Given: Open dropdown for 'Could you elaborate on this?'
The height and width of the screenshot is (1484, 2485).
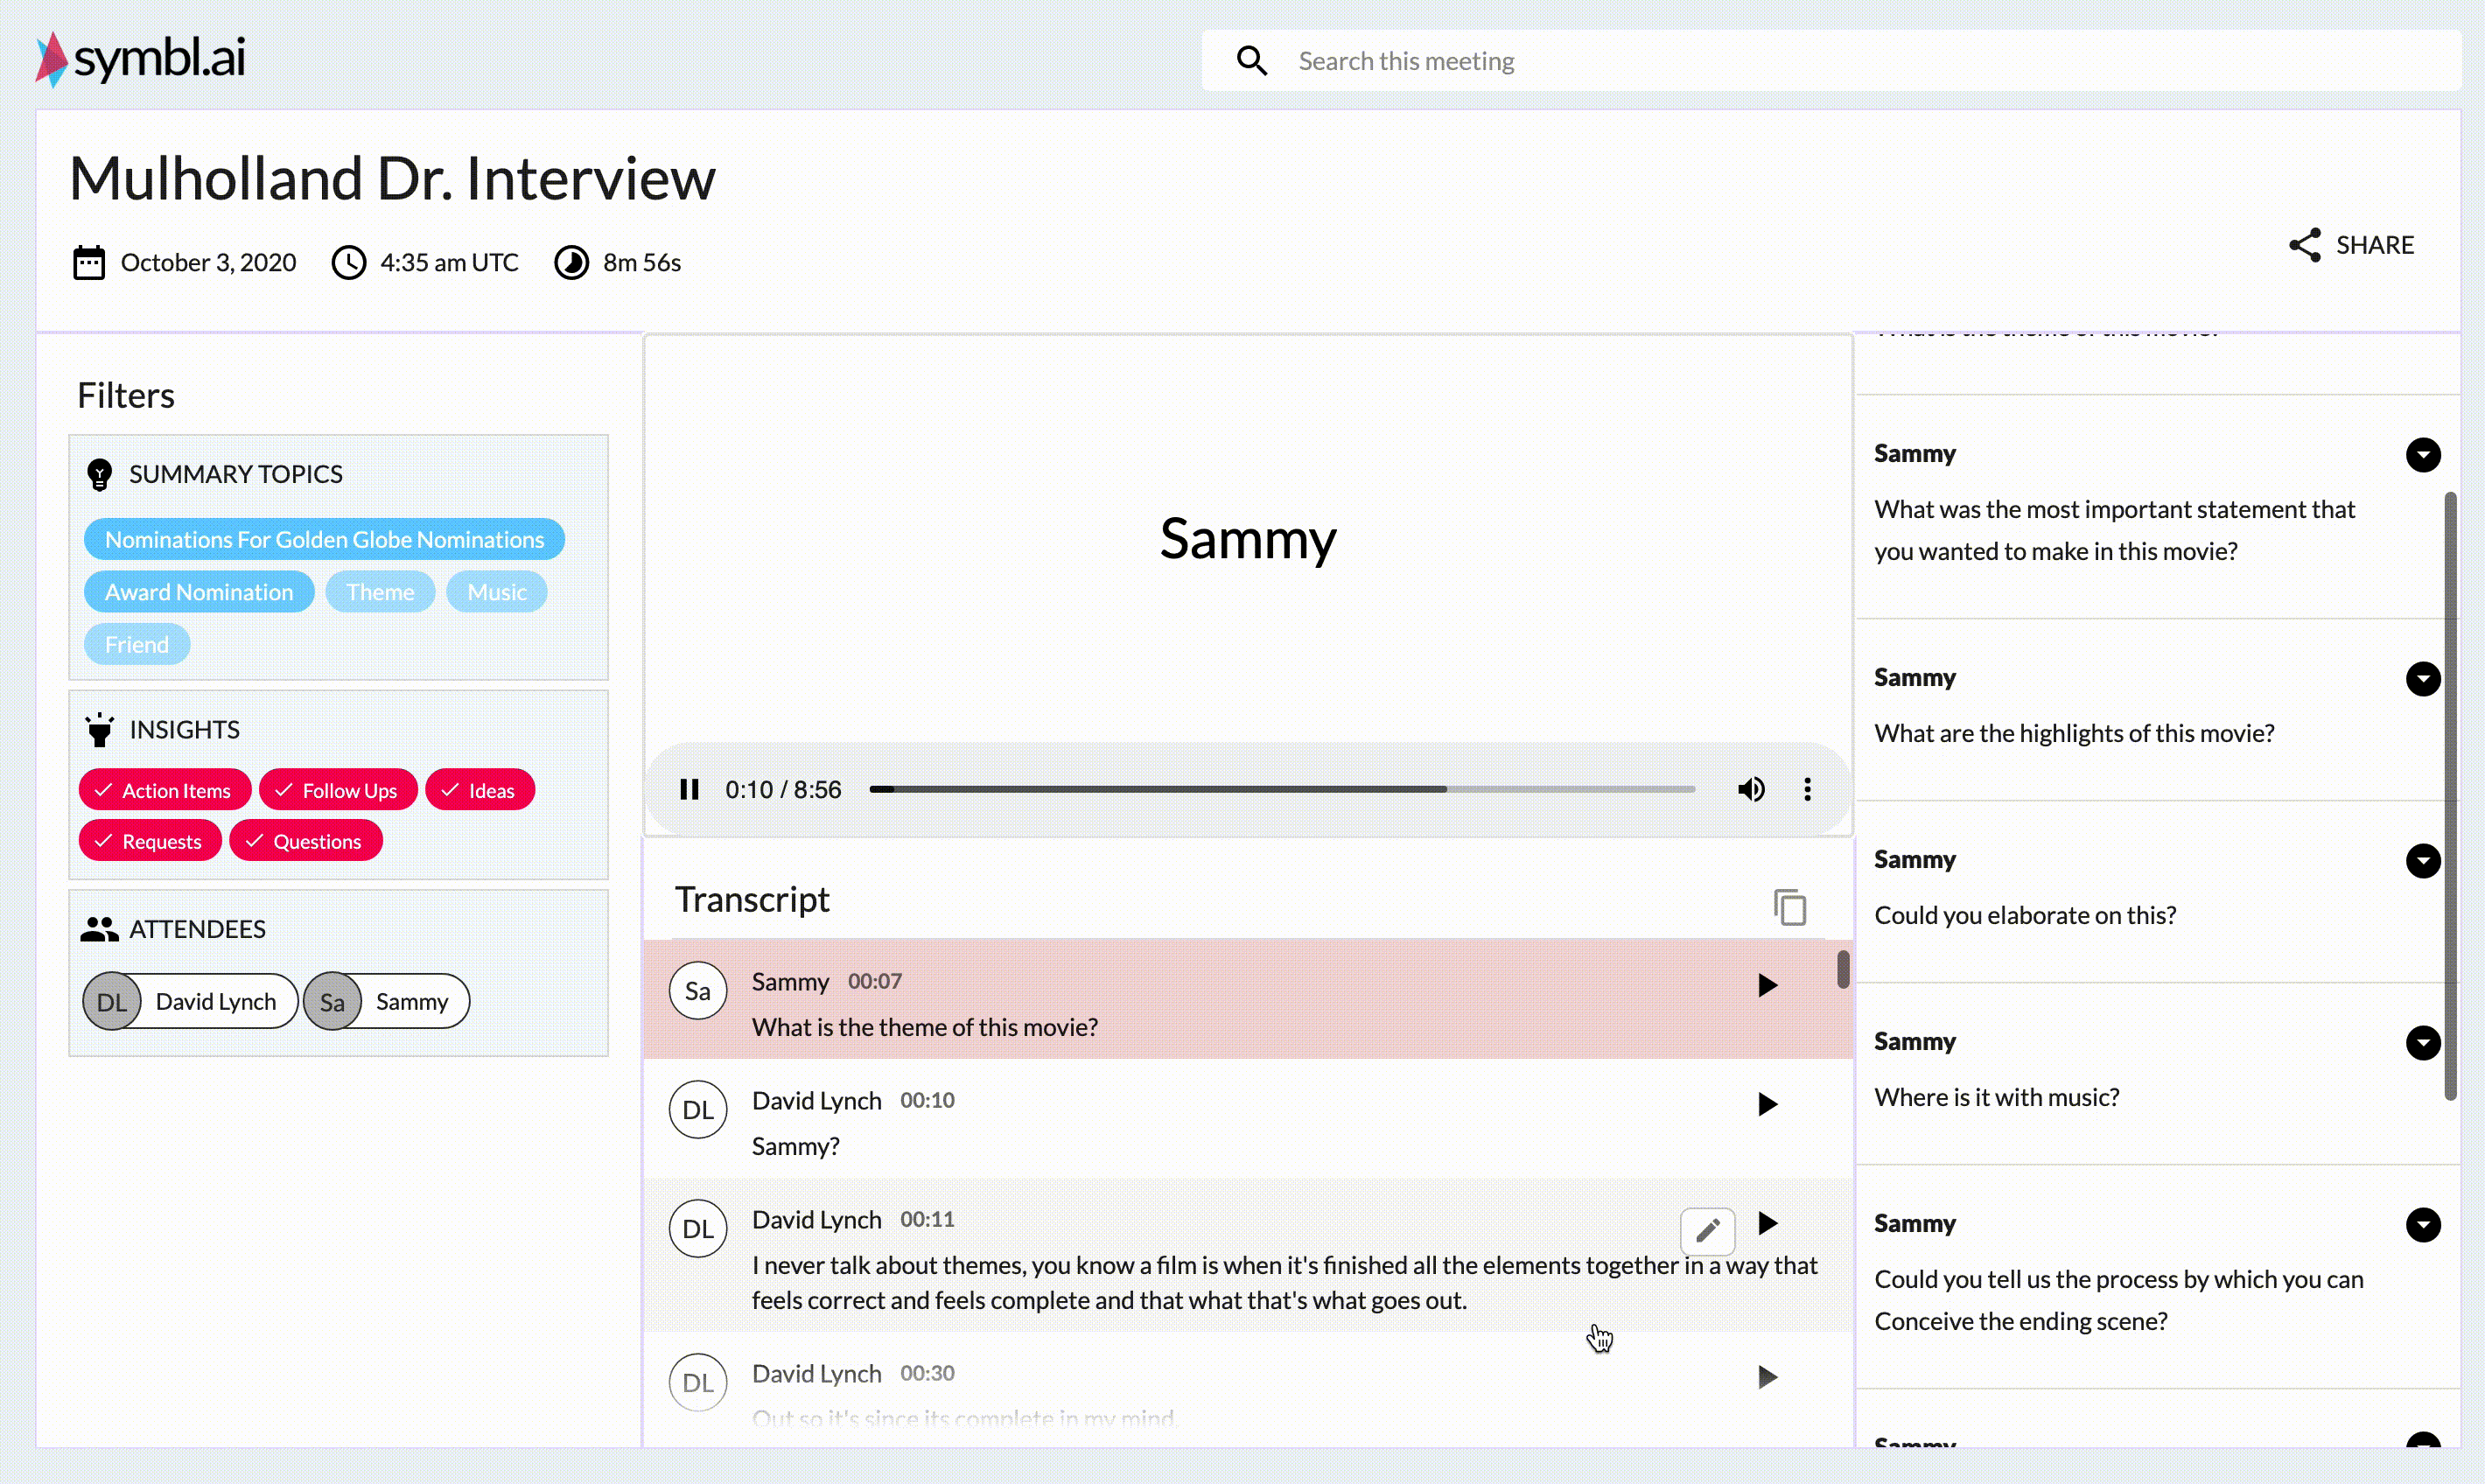Looking at the screenshot, I should (x=2422, y=861).
